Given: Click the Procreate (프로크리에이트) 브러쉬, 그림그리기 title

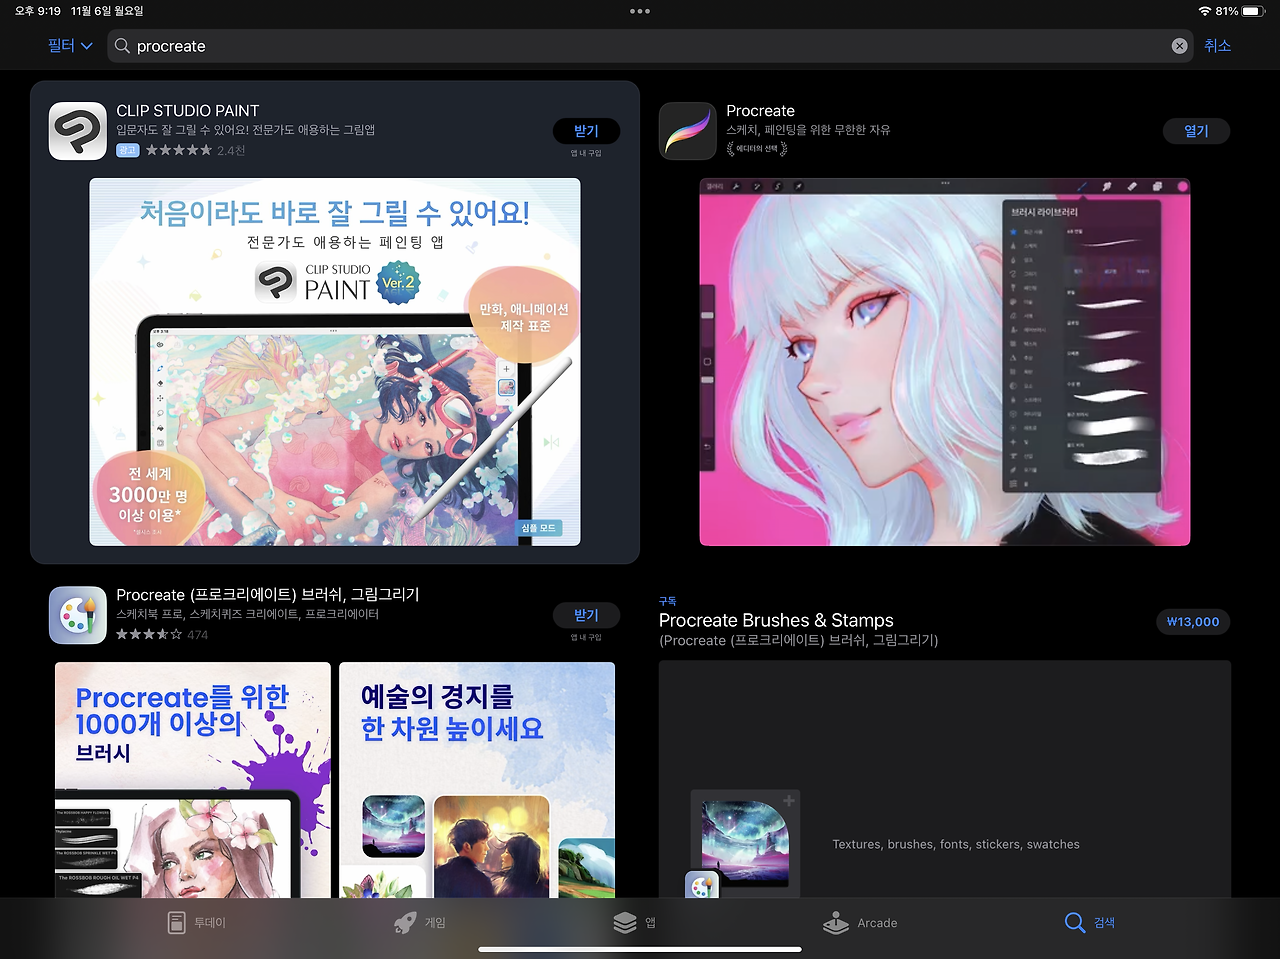Looking at the screenshot, I should coord(268,595).
